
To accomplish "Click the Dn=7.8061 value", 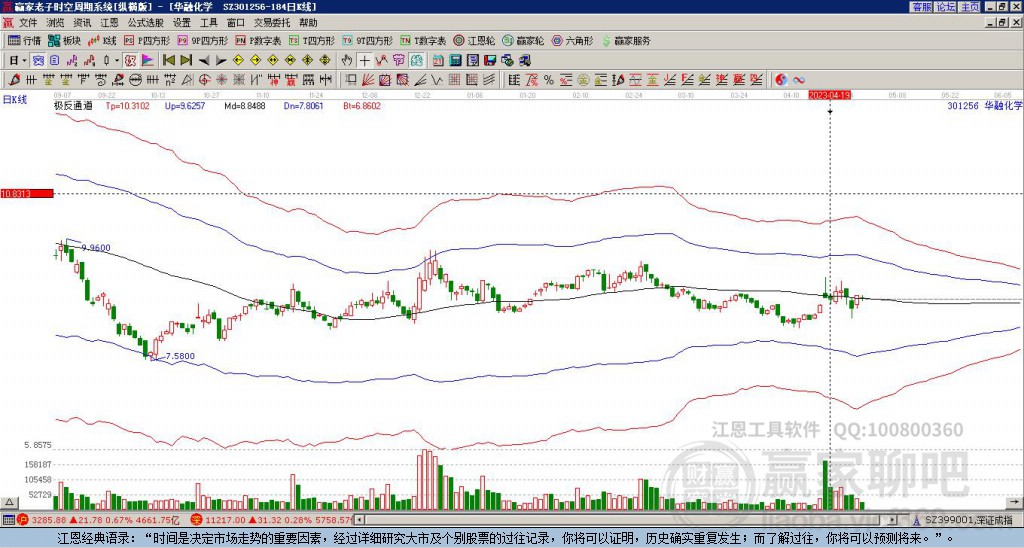I will 302,105.
